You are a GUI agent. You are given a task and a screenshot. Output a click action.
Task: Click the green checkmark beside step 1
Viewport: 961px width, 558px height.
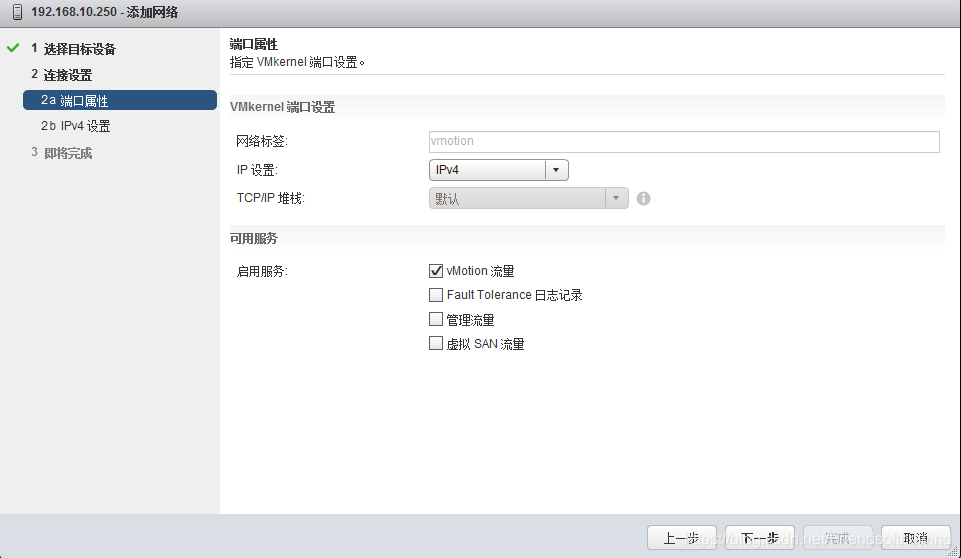click(x=13, y=48)
